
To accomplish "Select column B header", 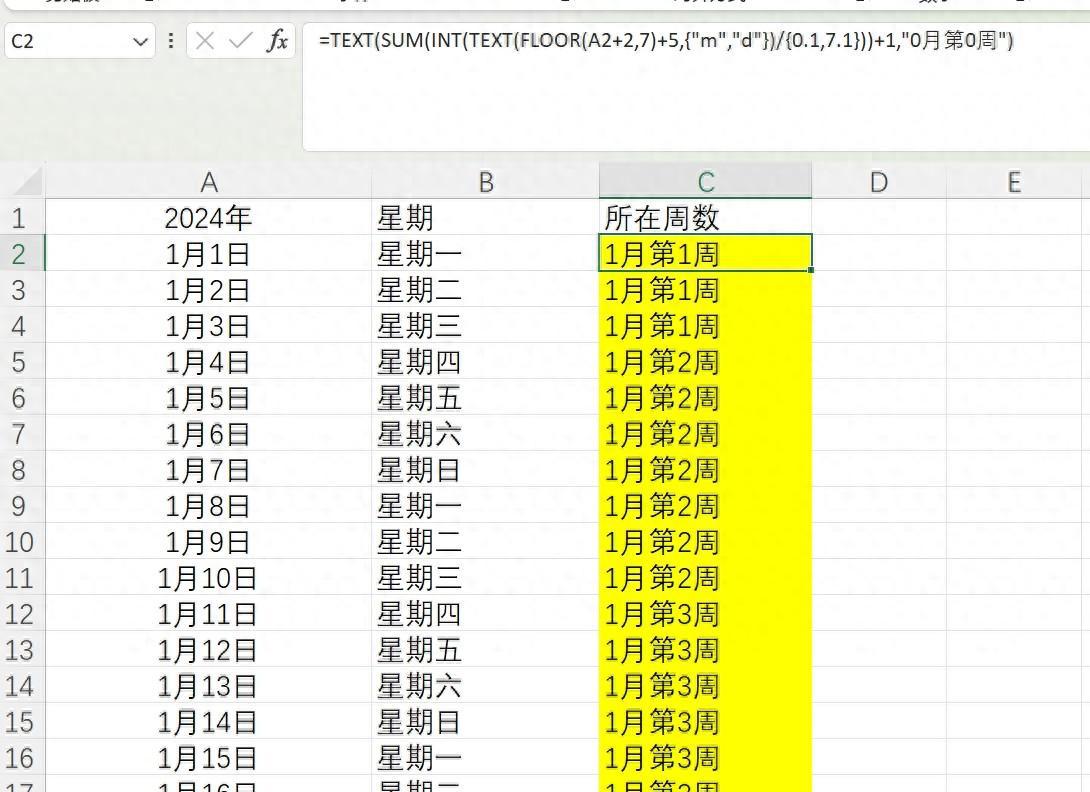I will 485,182.
